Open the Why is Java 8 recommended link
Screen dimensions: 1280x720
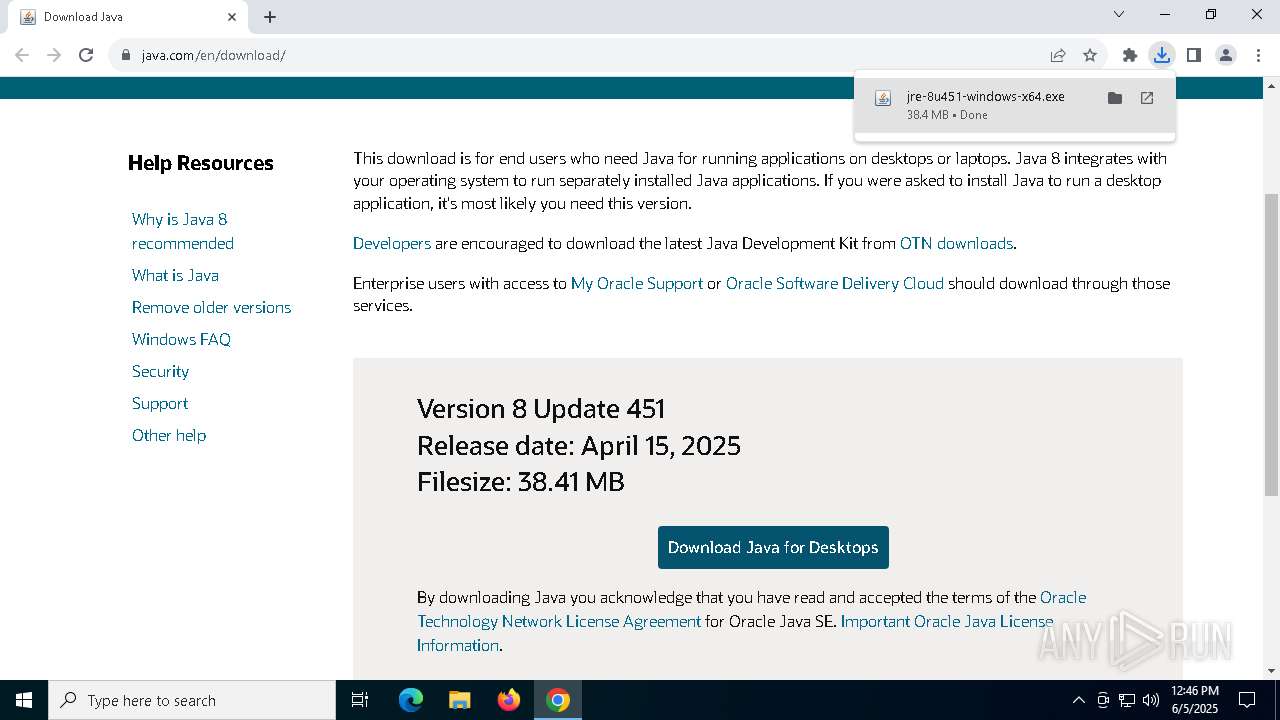click(183, 231)
